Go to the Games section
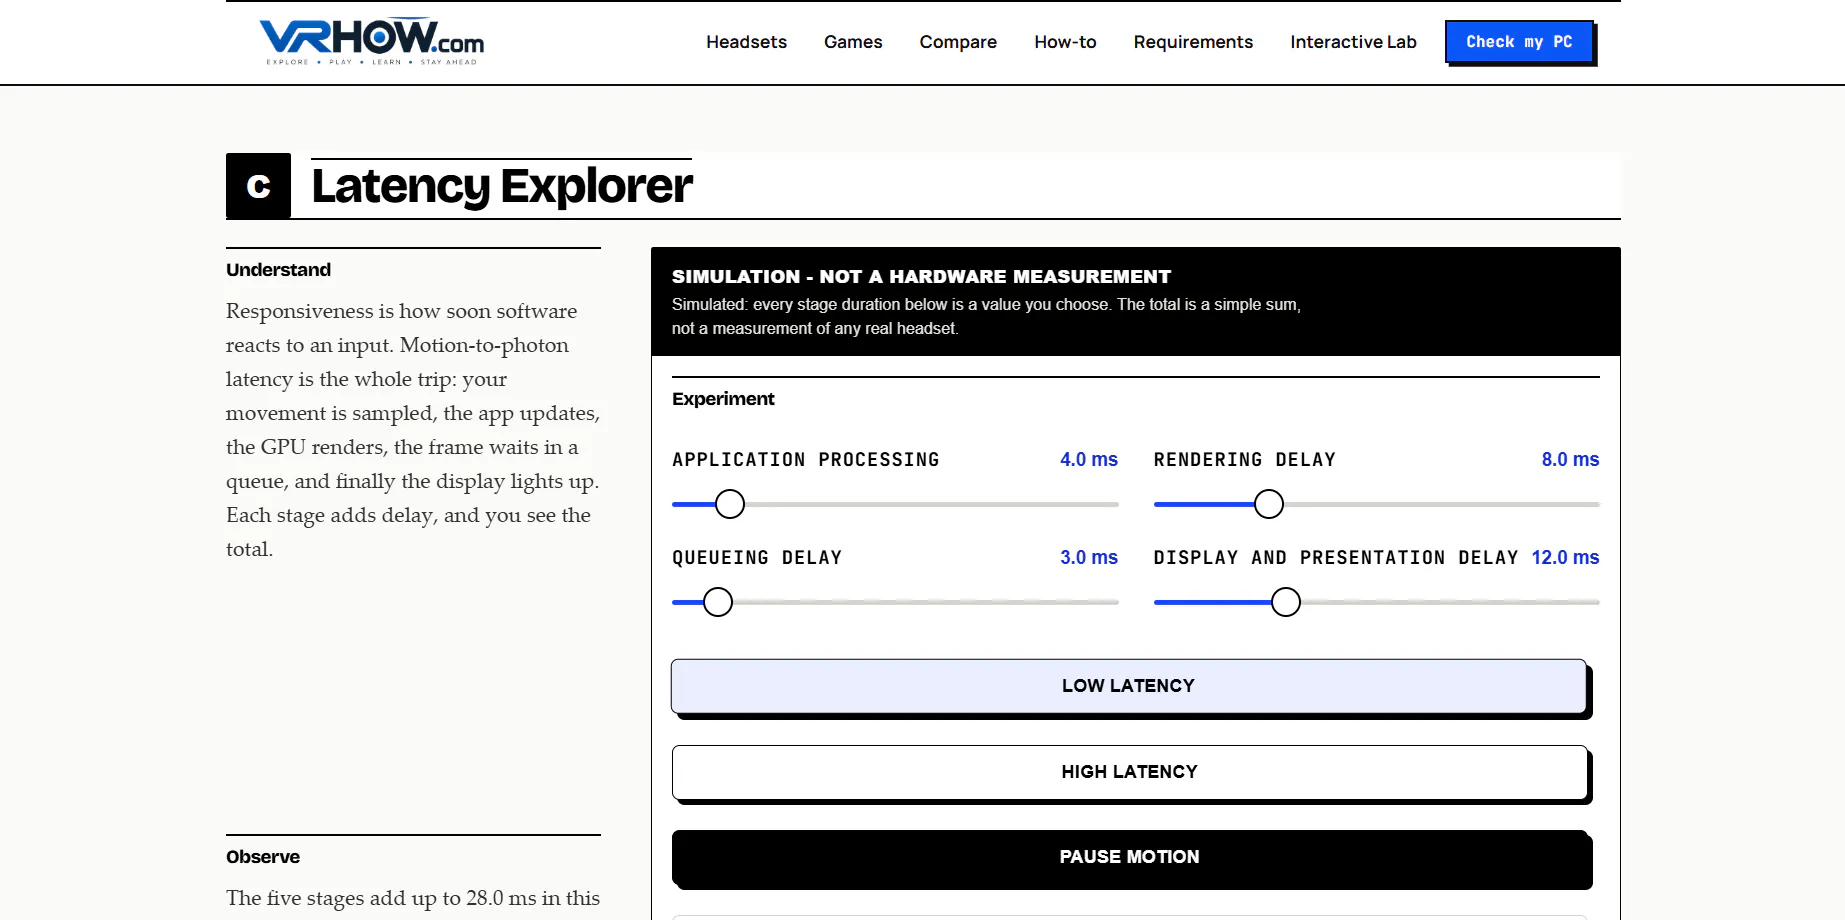Image resolution: width=1845 pixels, height=920 pixels. 853,42
